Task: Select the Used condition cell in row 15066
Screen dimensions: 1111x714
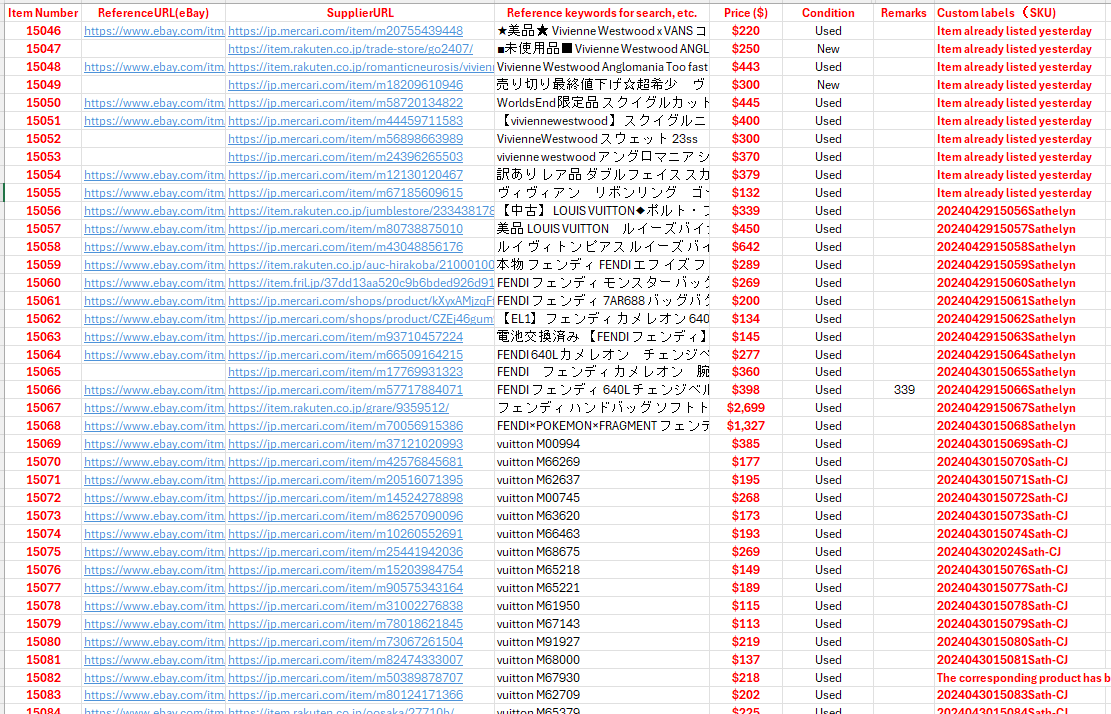Action: click(828, 390)
